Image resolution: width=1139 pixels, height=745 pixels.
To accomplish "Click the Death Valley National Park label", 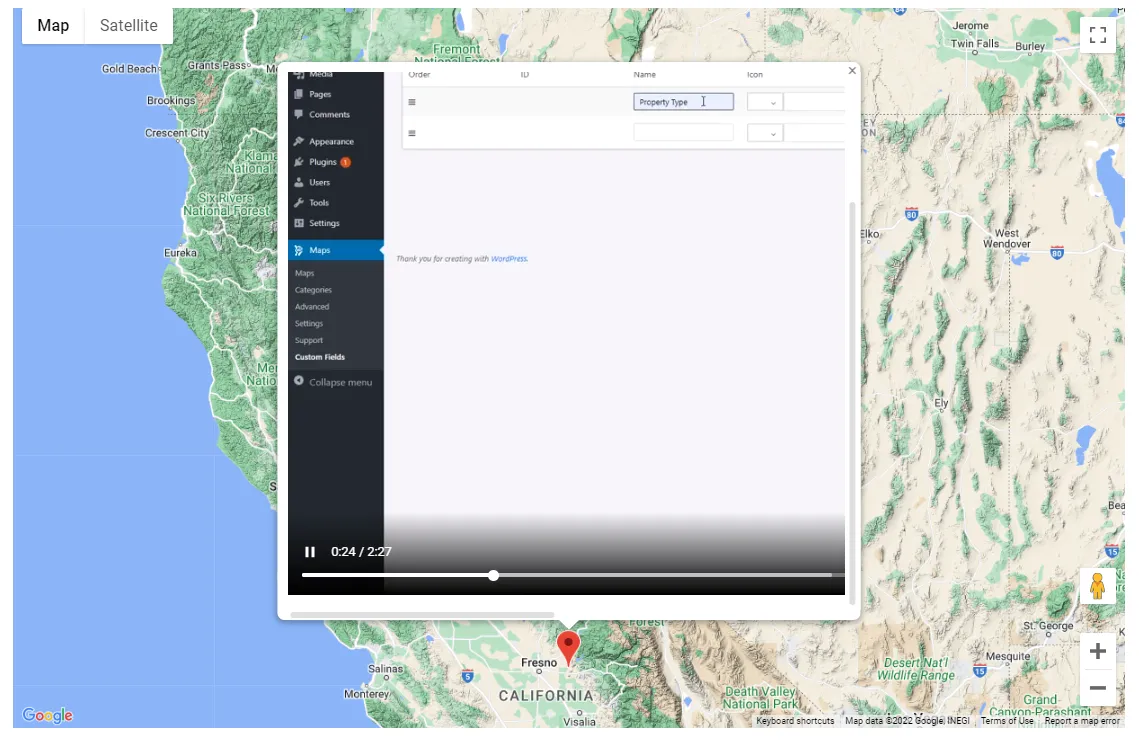I will click(x=761, y=698).
